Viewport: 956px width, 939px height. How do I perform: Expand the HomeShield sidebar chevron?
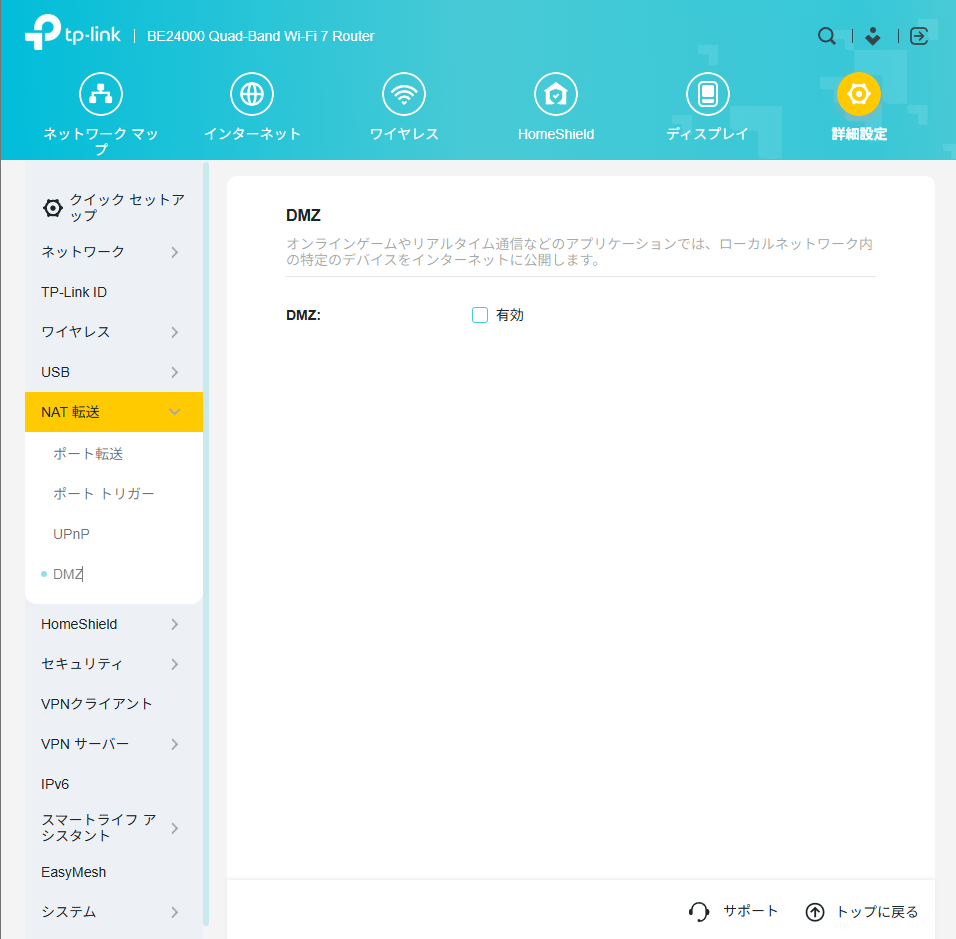click(x=175, y=624)
